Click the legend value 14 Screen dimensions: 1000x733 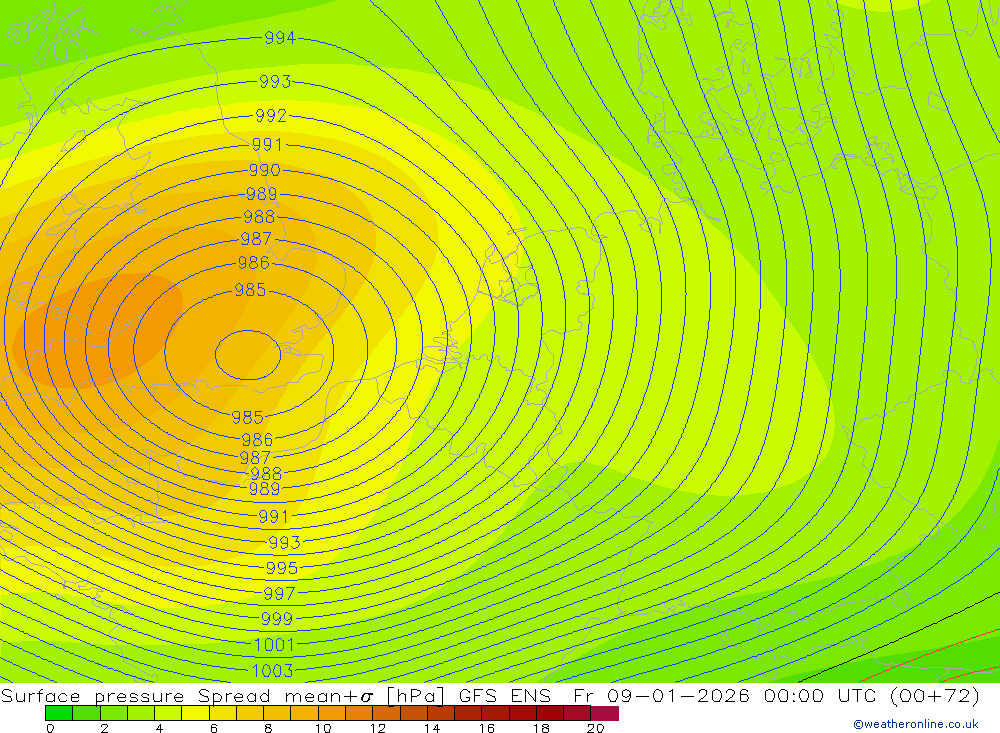[x=432, y=728]
